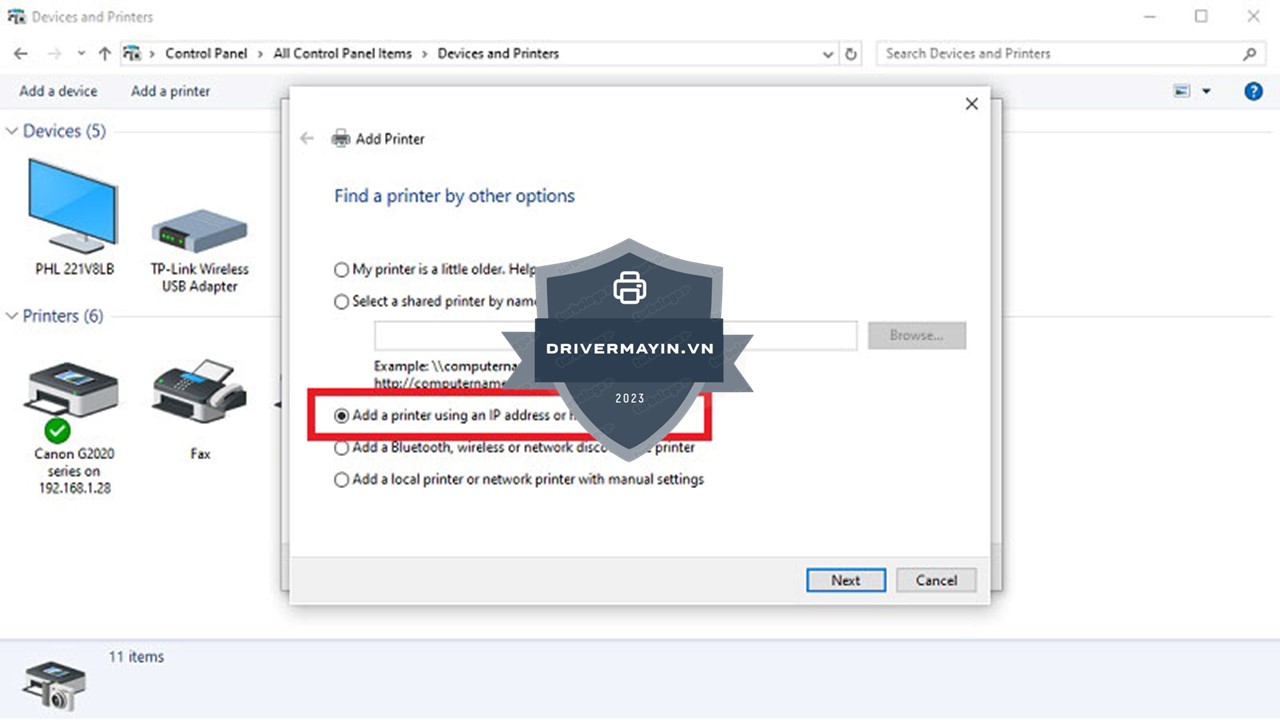This screenshot has width=1280, height=720.
Task: Select 'My printer is a little older' option
Action: (x=342, y=270)
